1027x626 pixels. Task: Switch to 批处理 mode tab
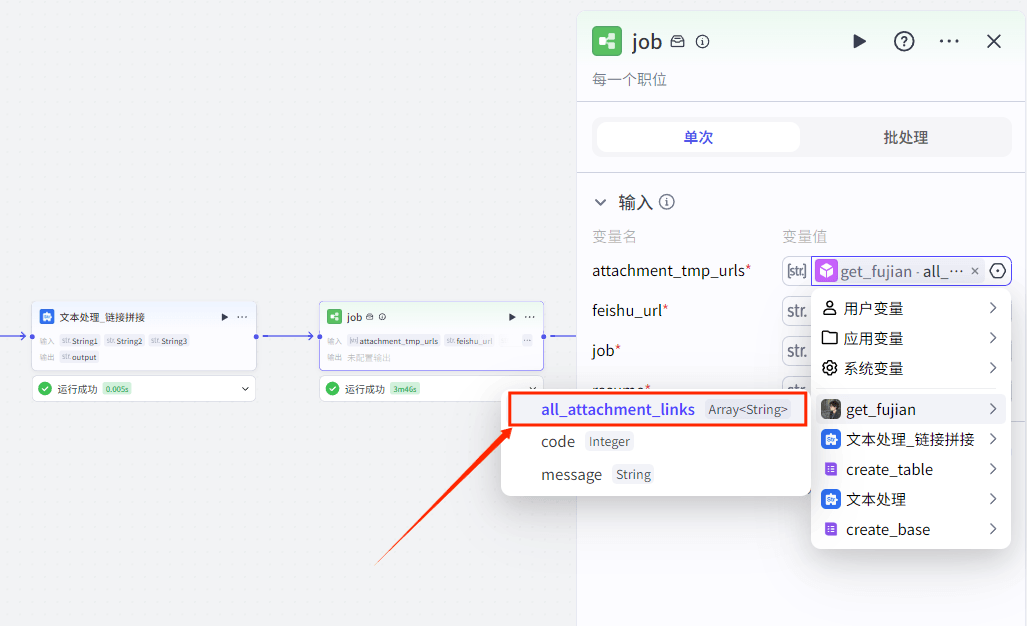(905, 138)
